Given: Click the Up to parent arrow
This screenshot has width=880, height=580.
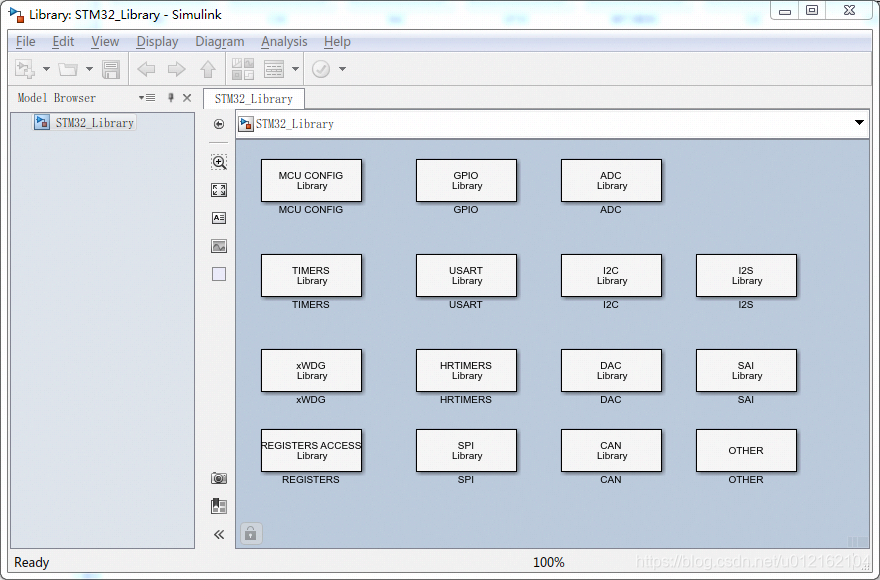Looking at the screenshot, I should 208,69.
